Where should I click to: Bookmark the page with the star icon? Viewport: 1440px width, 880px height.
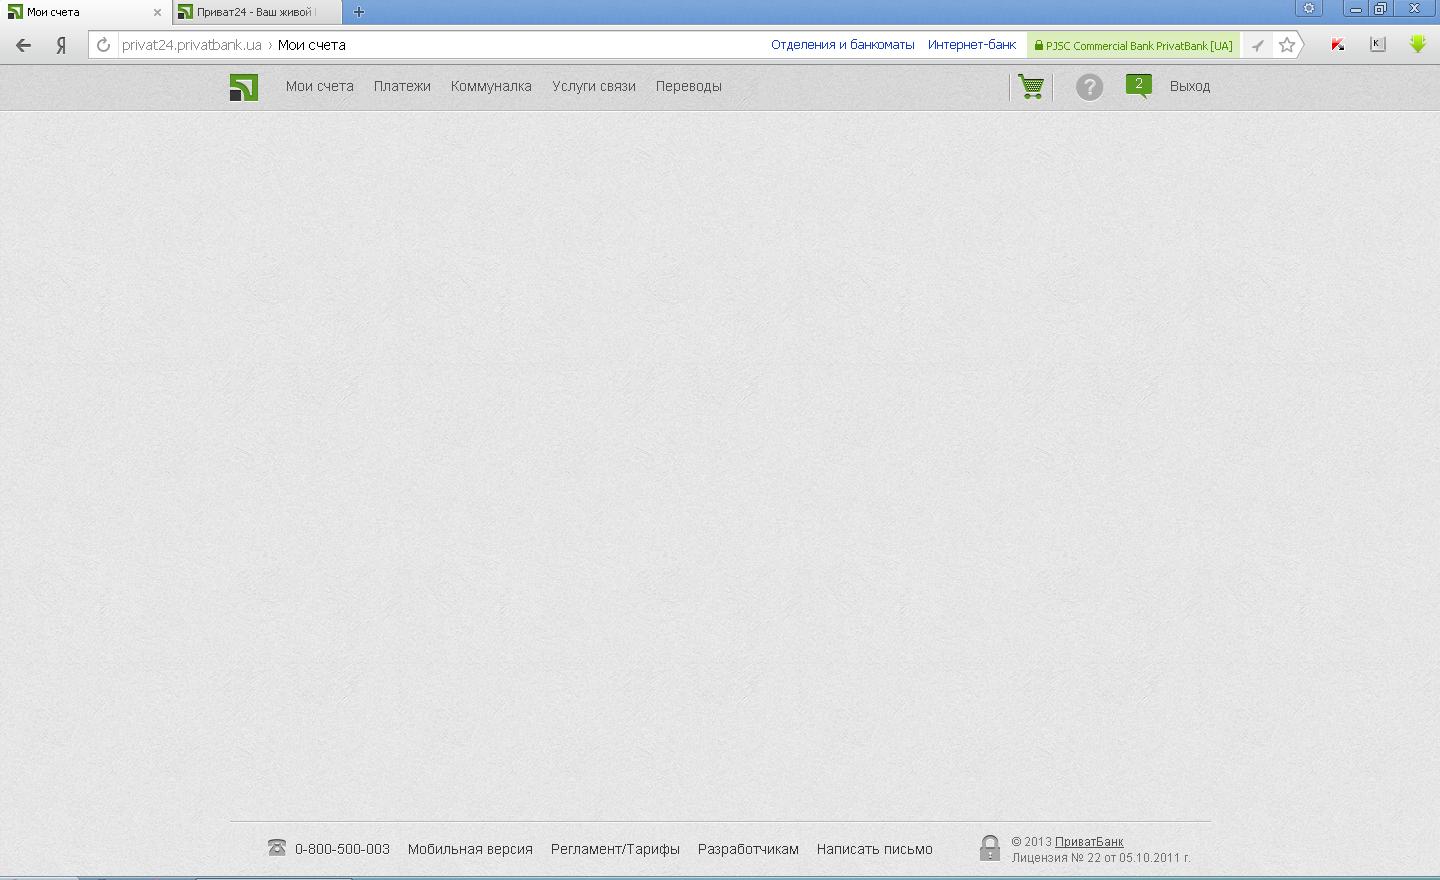(1287, 45)
